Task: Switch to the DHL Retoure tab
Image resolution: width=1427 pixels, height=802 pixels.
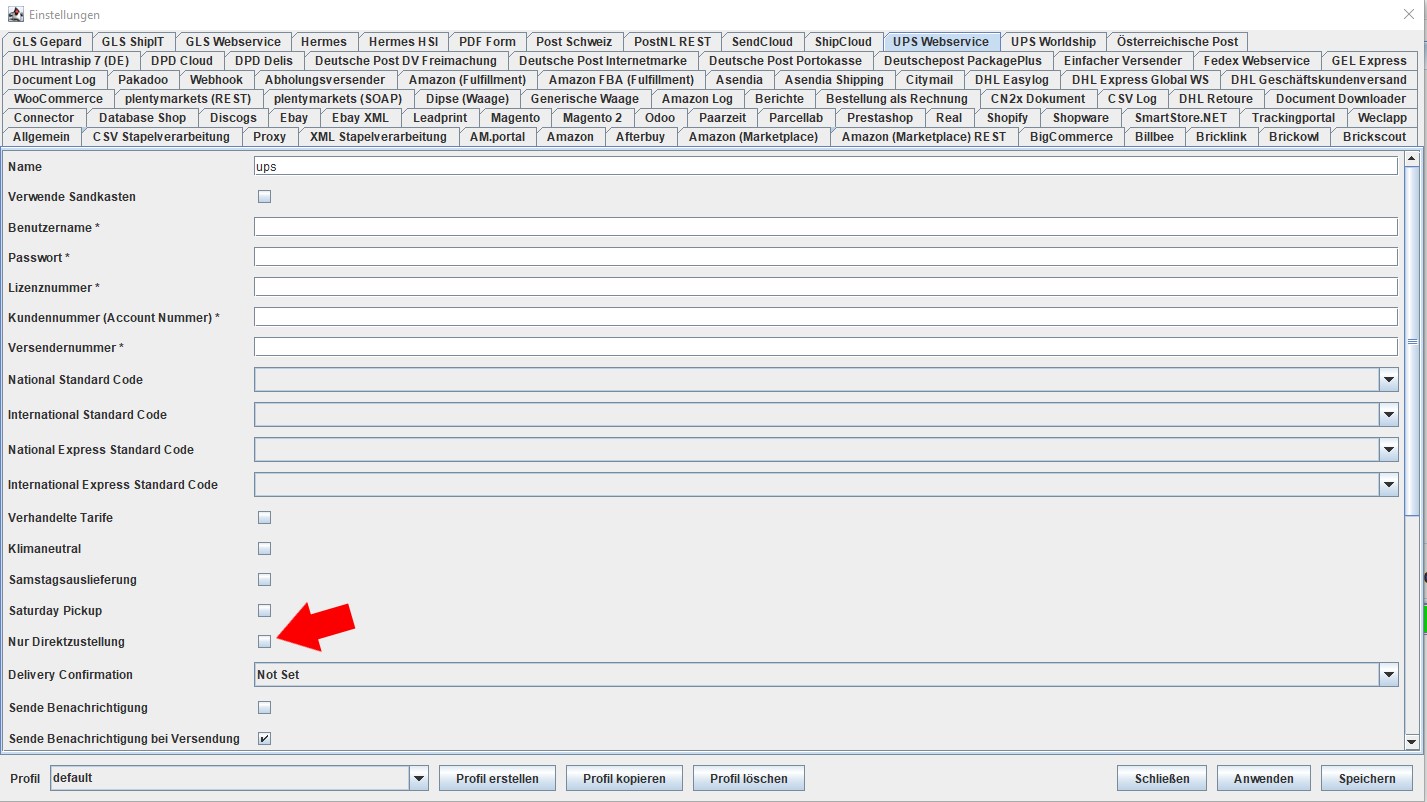Action: coord(1215,99)
